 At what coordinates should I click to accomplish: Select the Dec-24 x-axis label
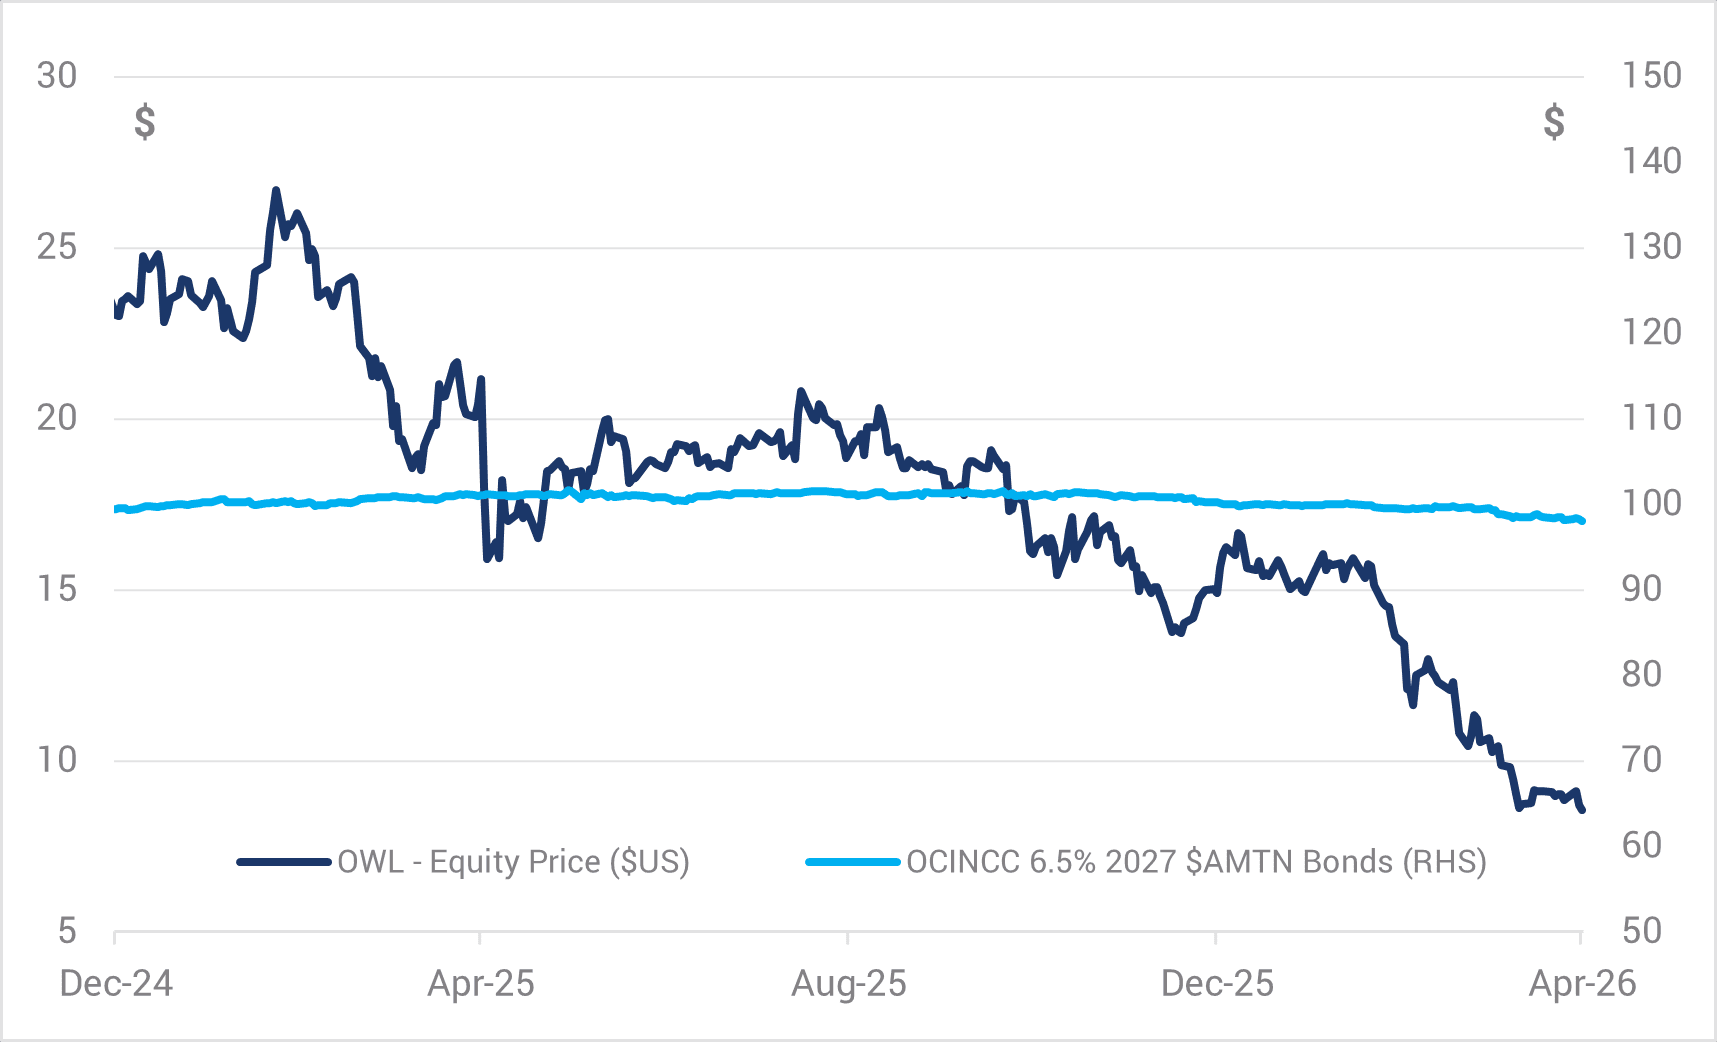click(116, 984)
